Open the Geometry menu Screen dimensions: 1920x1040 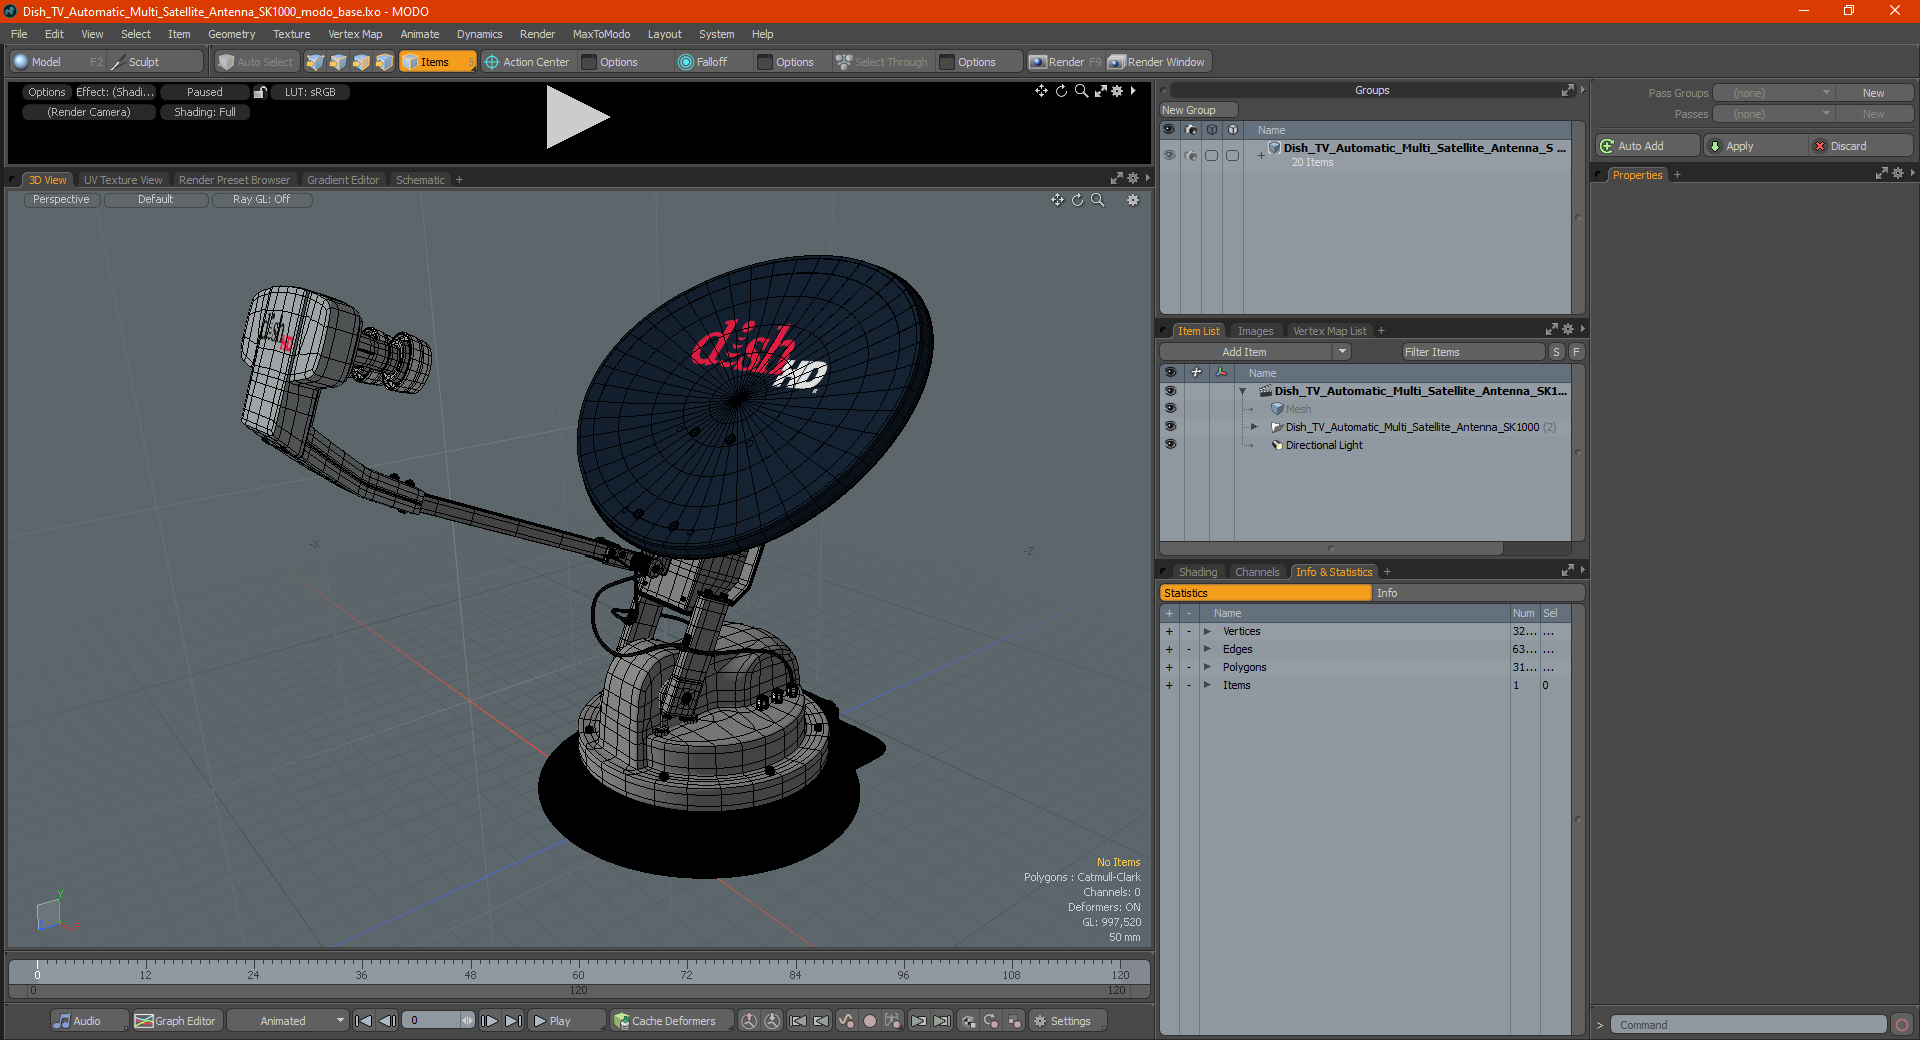point(231,34)
